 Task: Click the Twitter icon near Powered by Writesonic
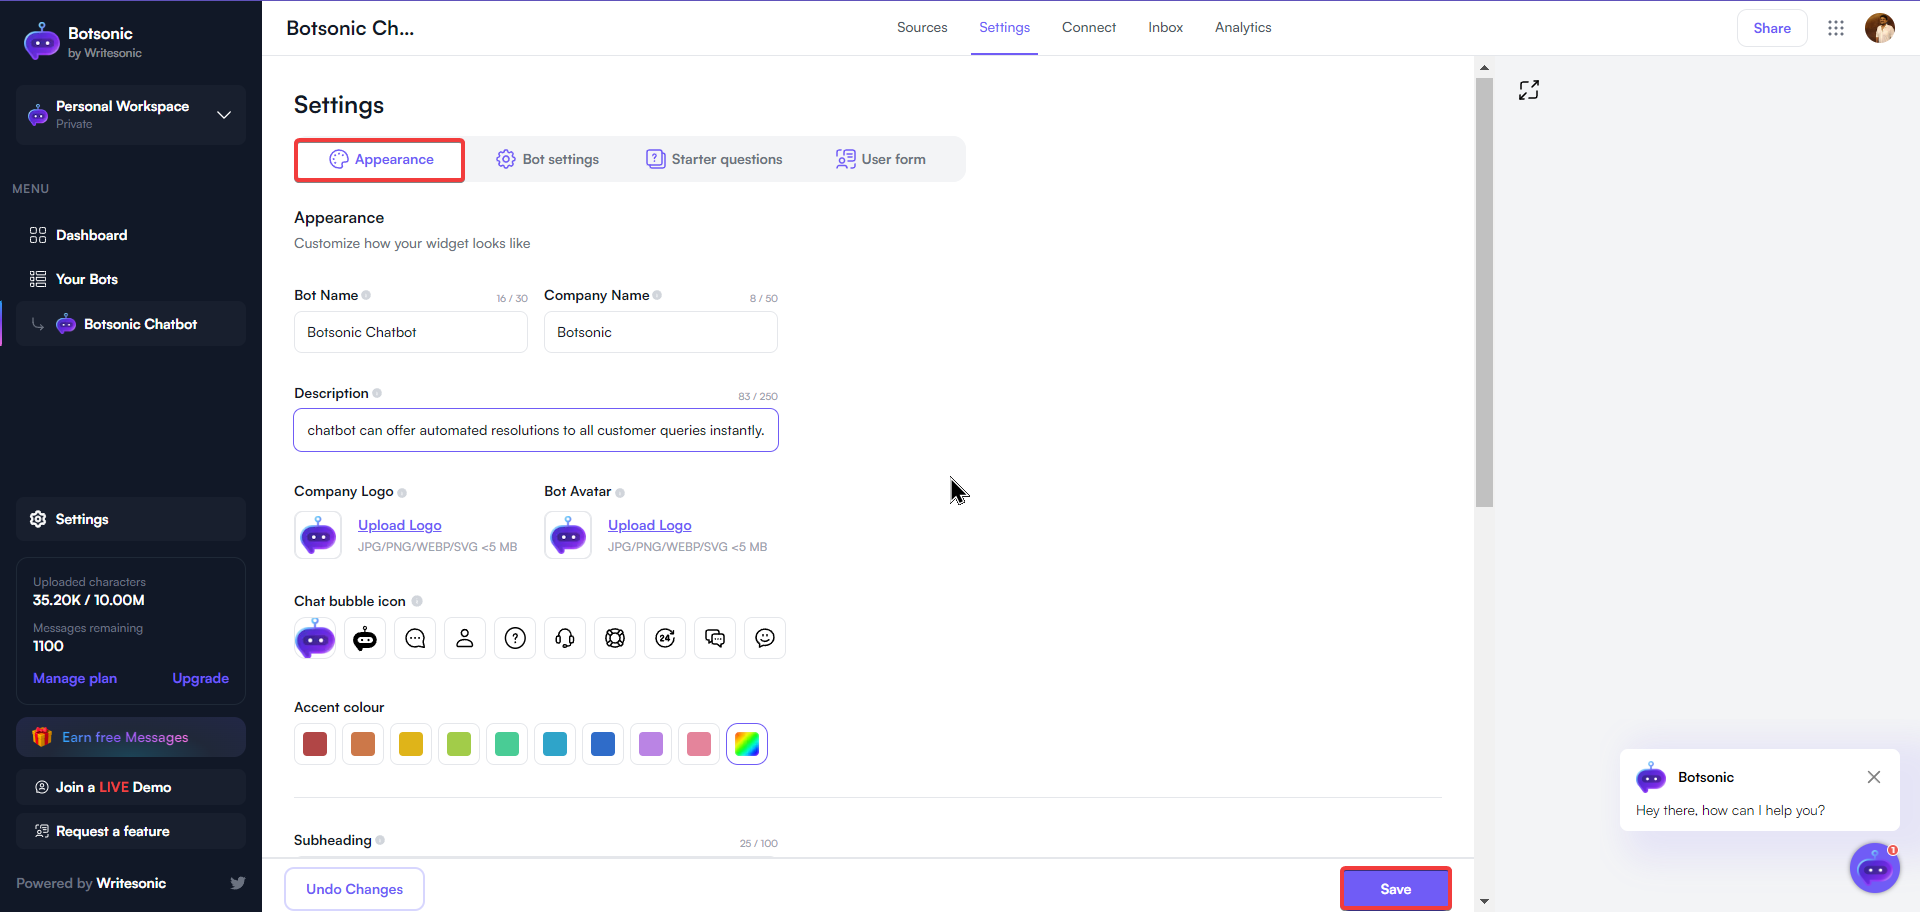tap(237, 883)
